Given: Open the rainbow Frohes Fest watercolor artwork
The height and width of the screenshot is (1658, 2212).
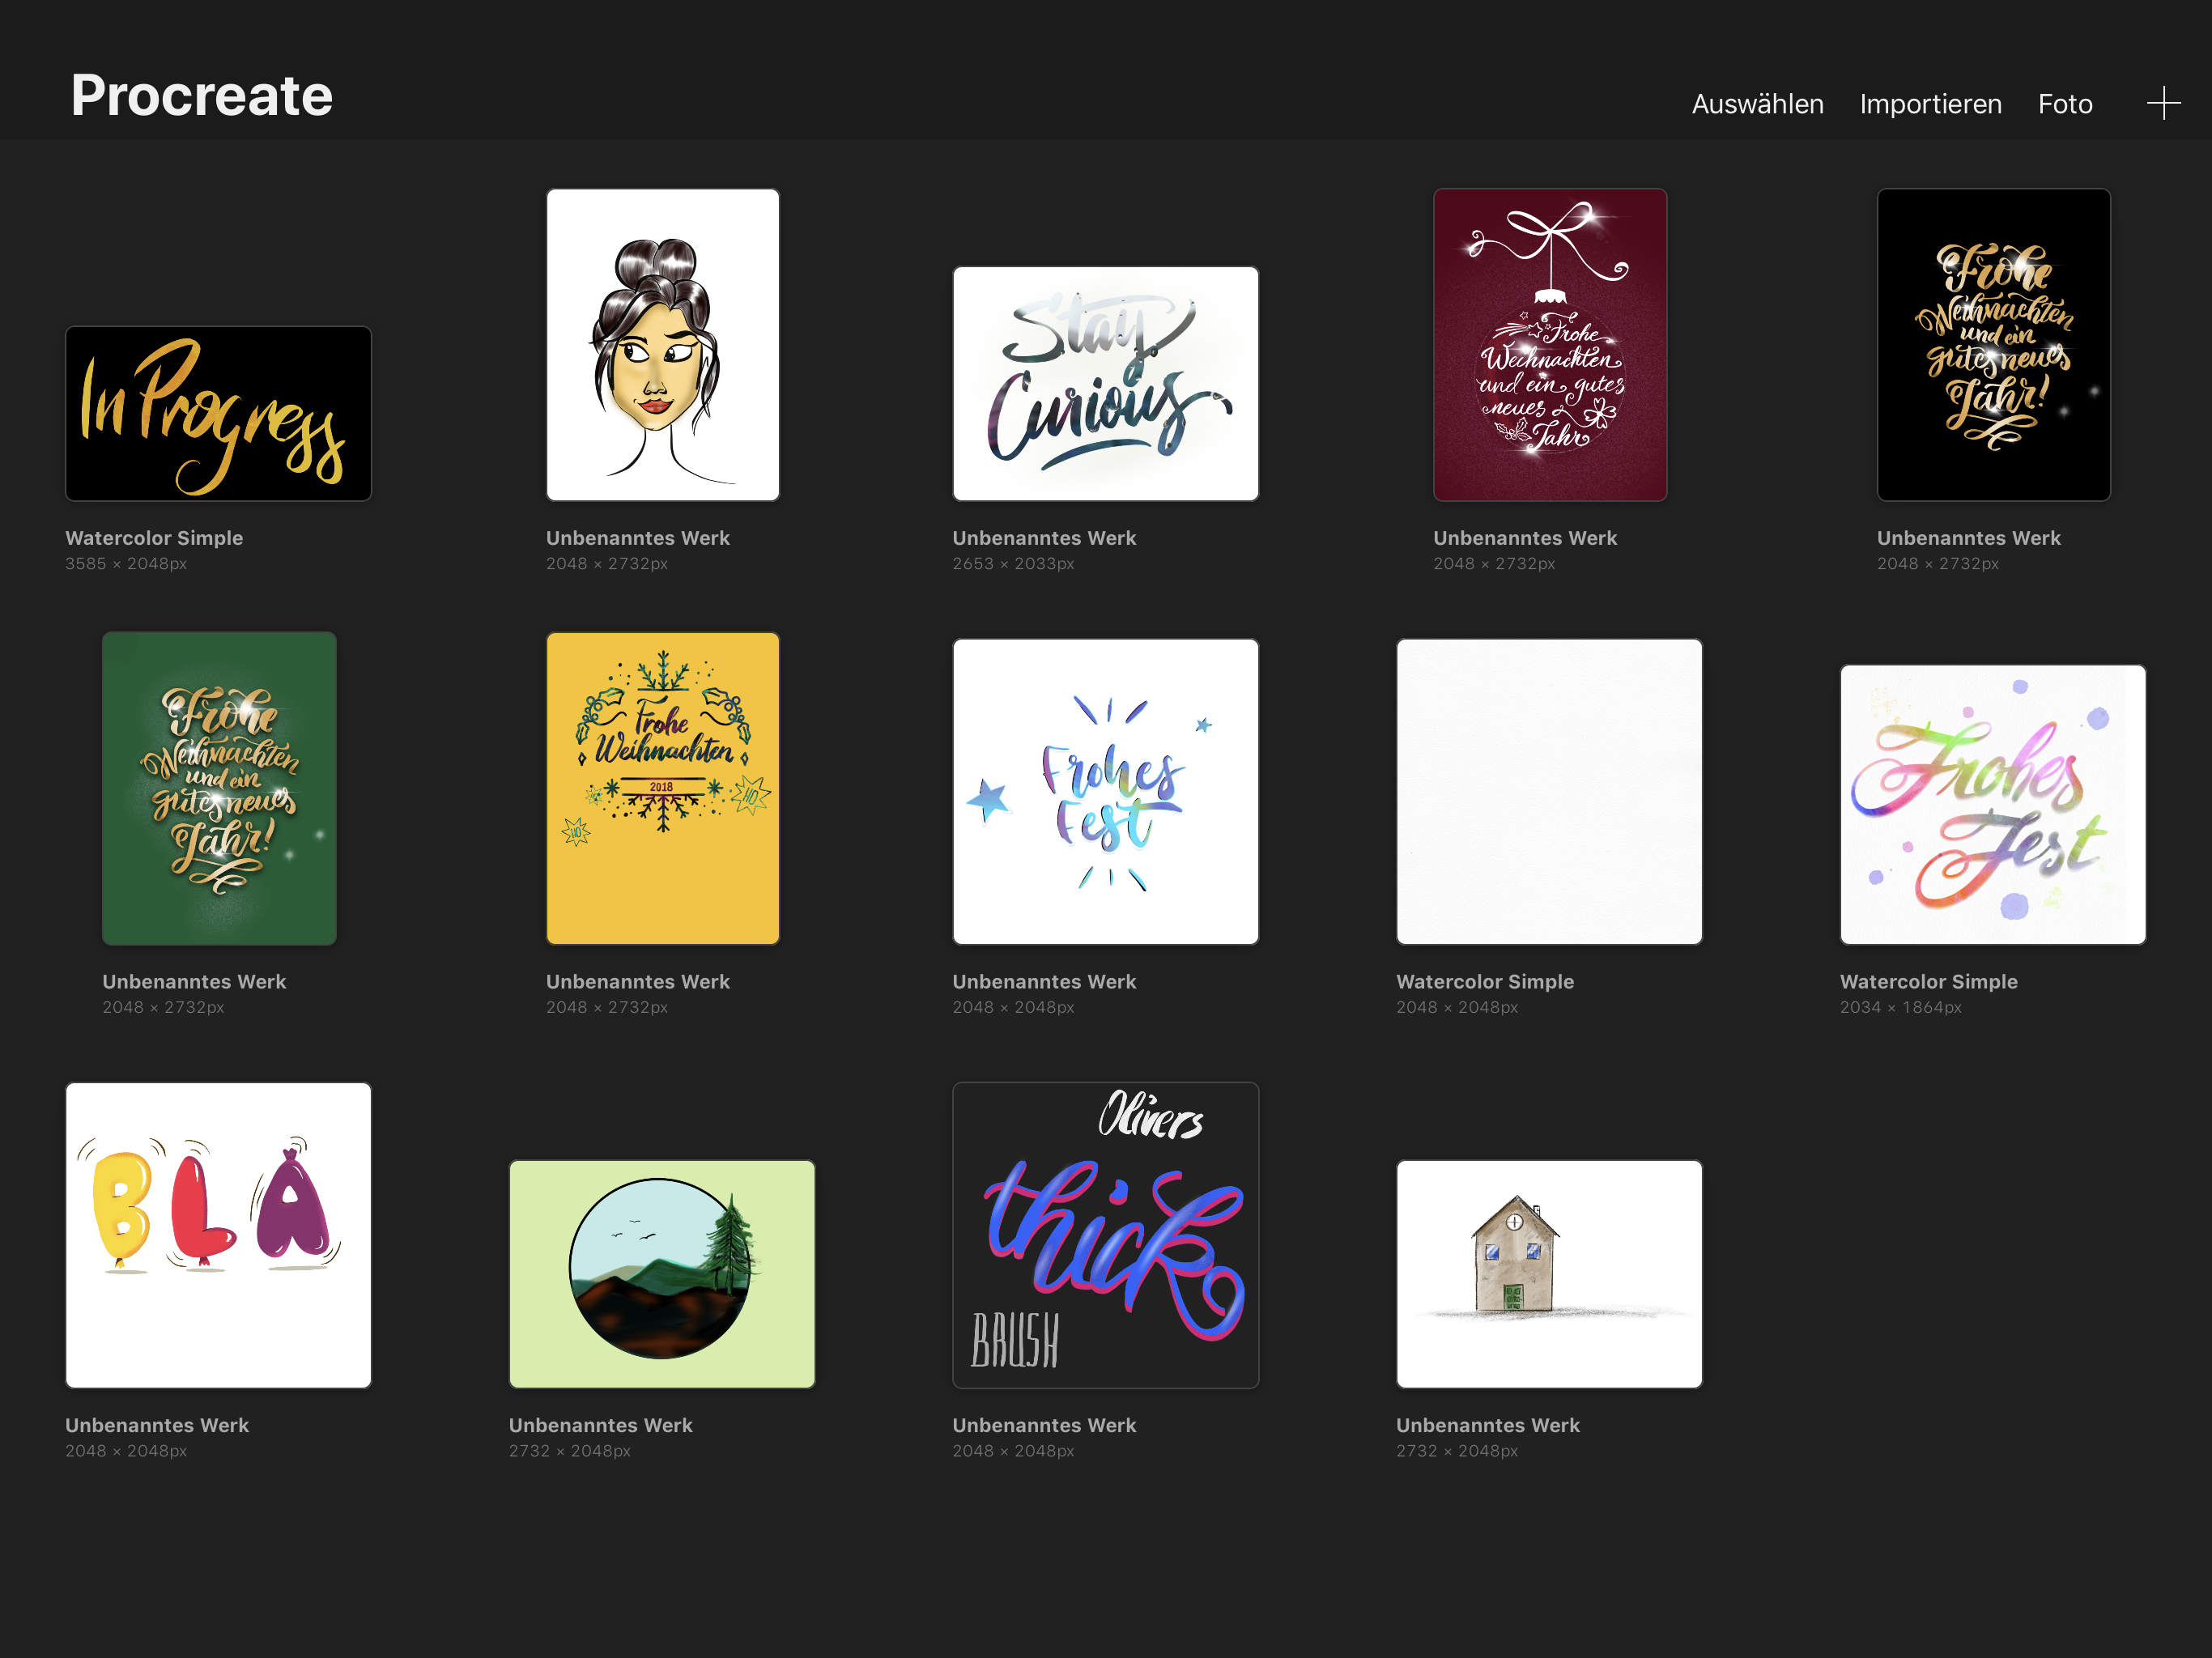Looking at the screenshot, I should (x=1992, y=804).
